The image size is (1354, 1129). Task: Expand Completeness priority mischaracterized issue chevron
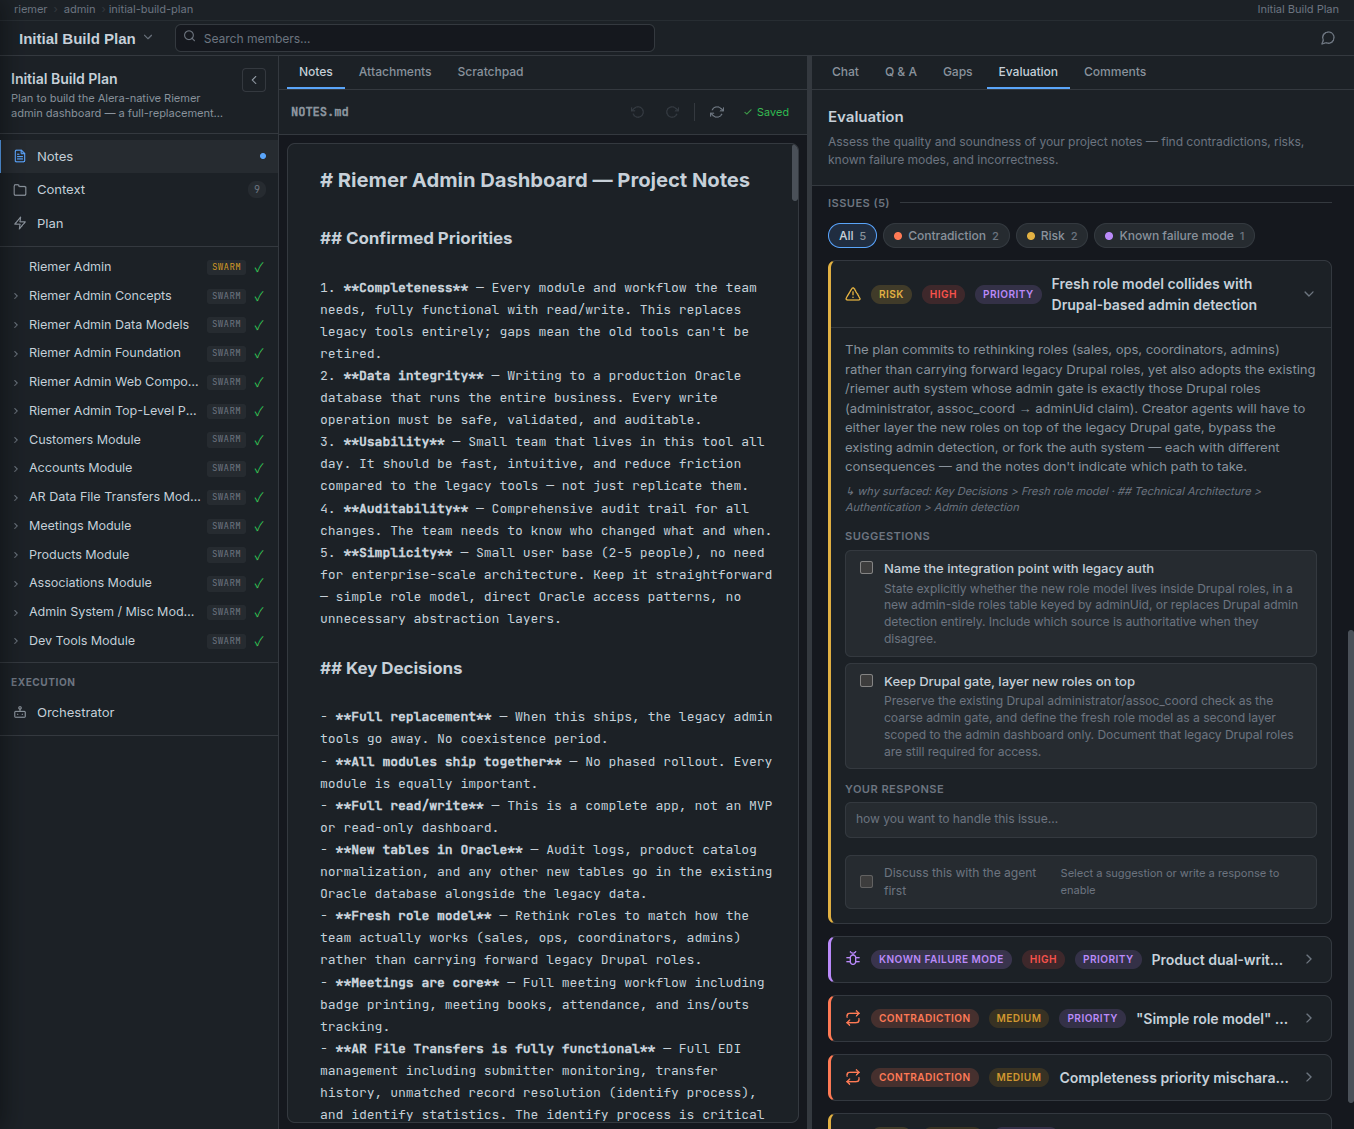point(1309,1077)
